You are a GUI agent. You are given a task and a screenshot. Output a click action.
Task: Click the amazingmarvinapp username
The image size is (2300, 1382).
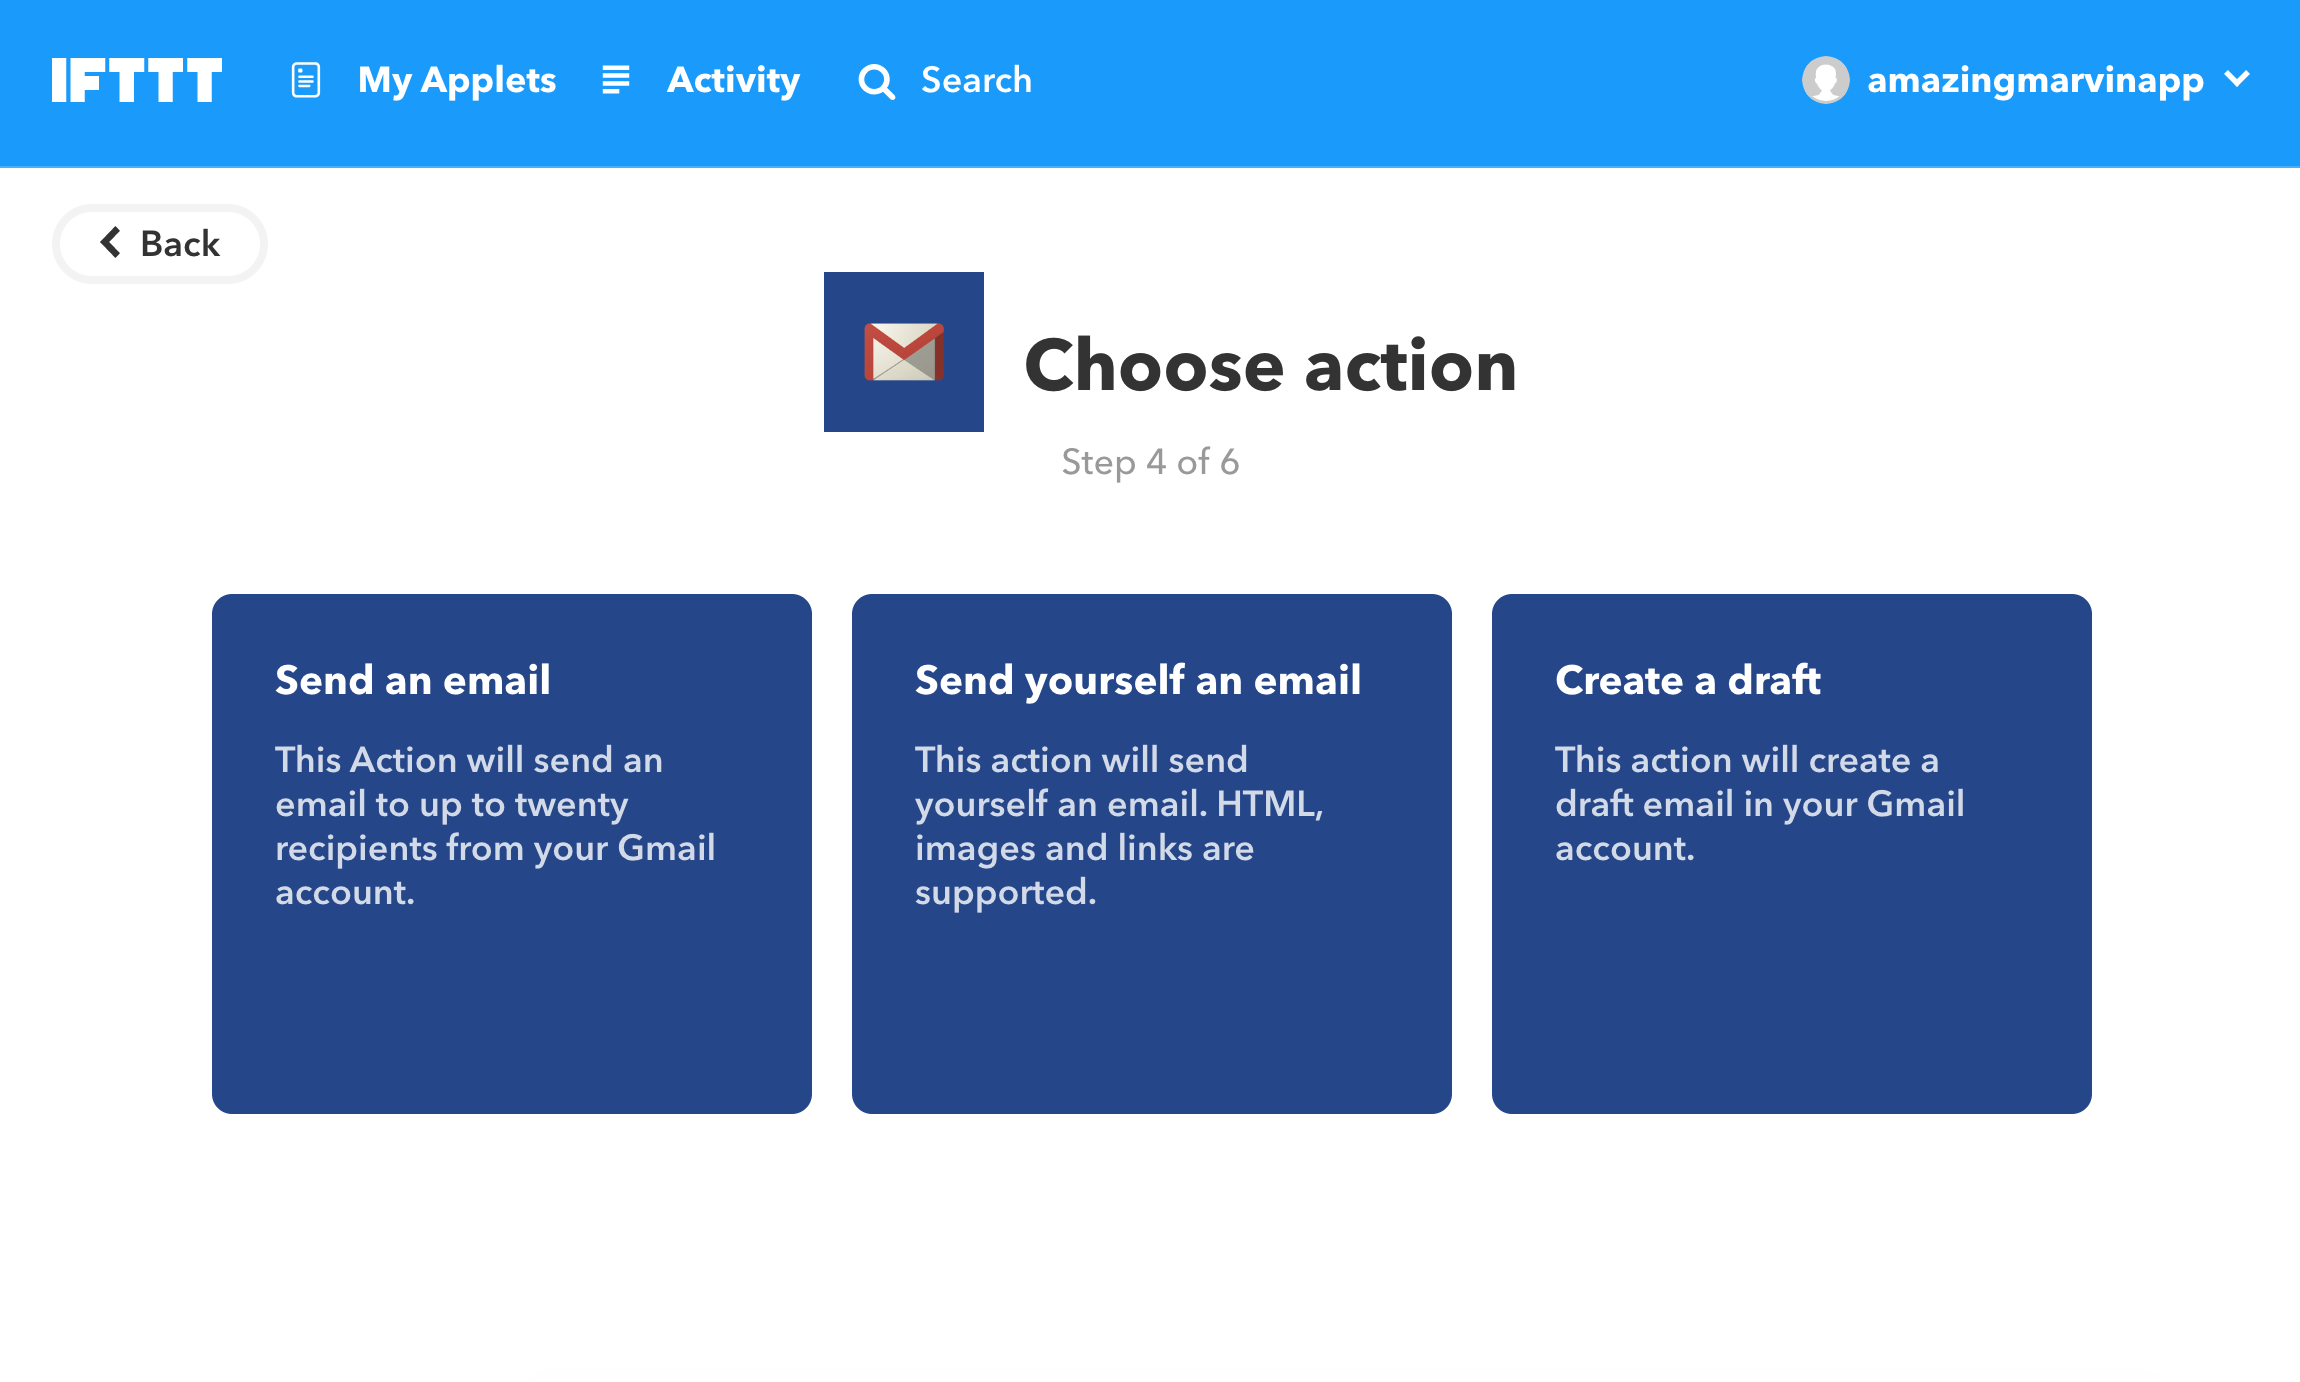point(2035,80)
